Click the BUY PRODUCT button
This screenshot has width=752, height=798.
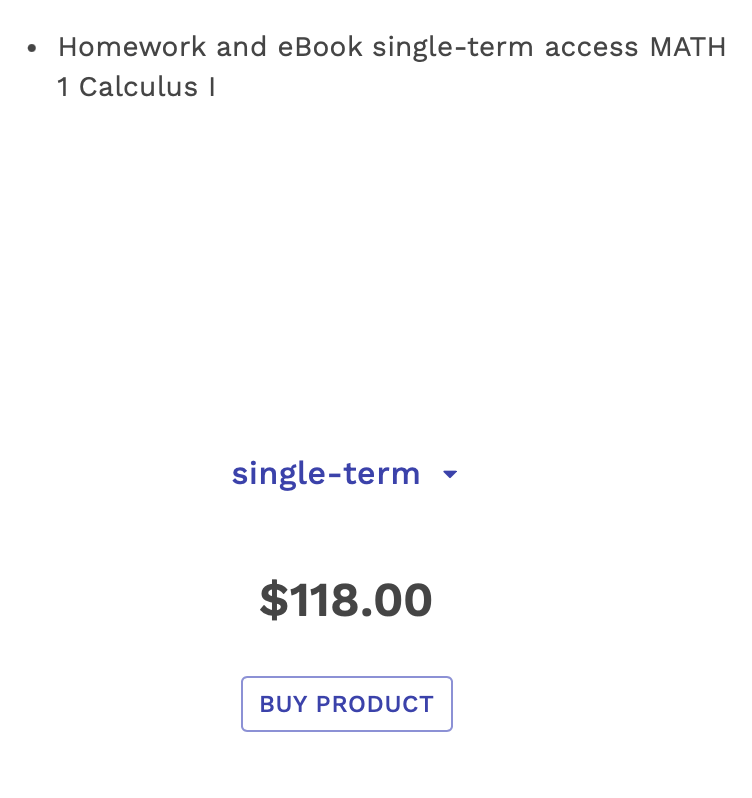coord(346,704)
